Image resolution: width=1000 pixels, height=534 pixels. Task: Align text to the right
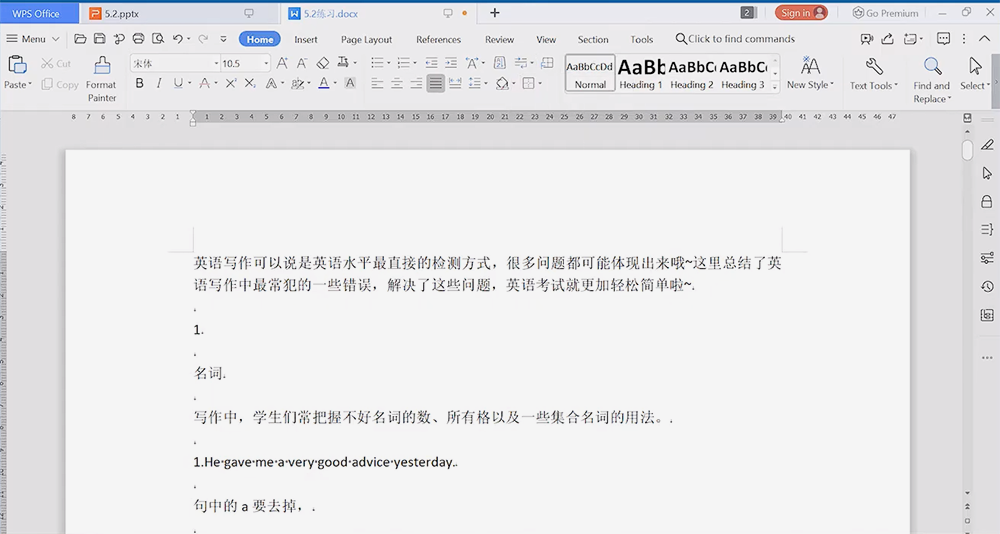(416, 83)
